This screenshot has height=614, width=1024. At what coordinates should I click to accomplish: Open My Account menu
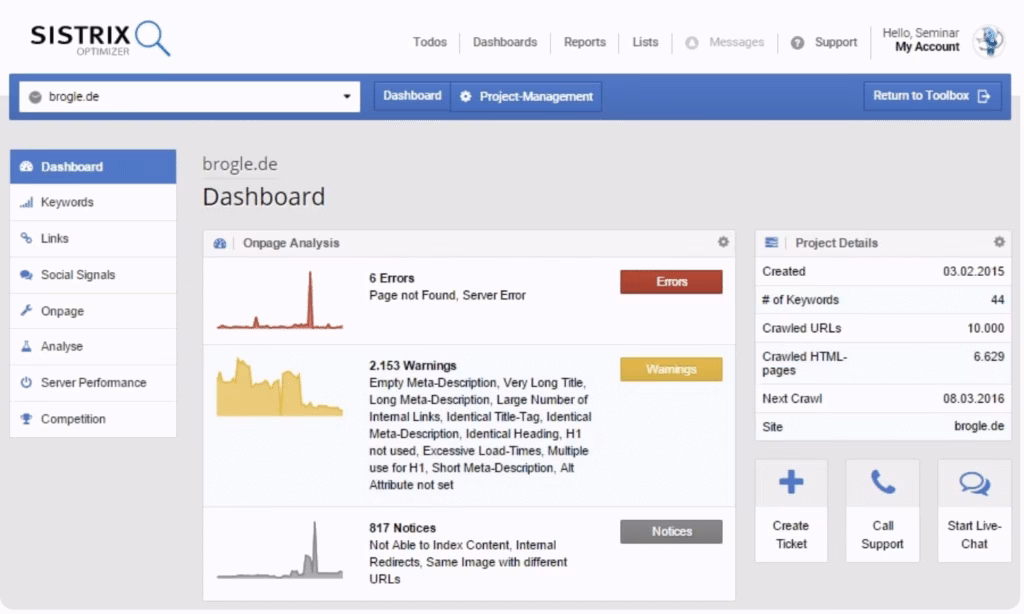924,47
